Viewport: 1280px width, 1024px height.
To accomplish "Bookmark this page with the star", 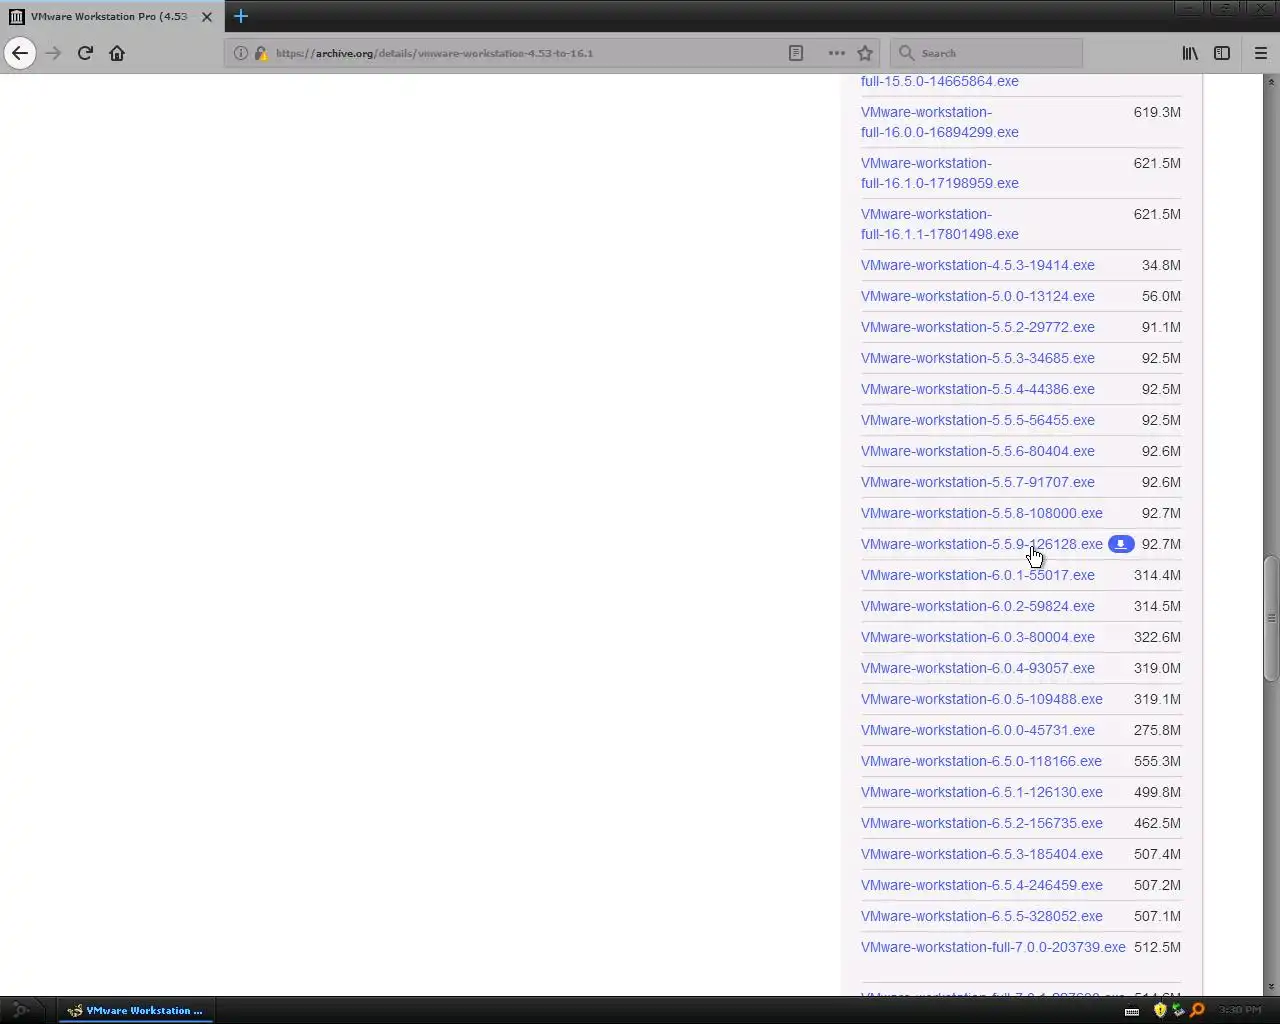I will [865, 53].
